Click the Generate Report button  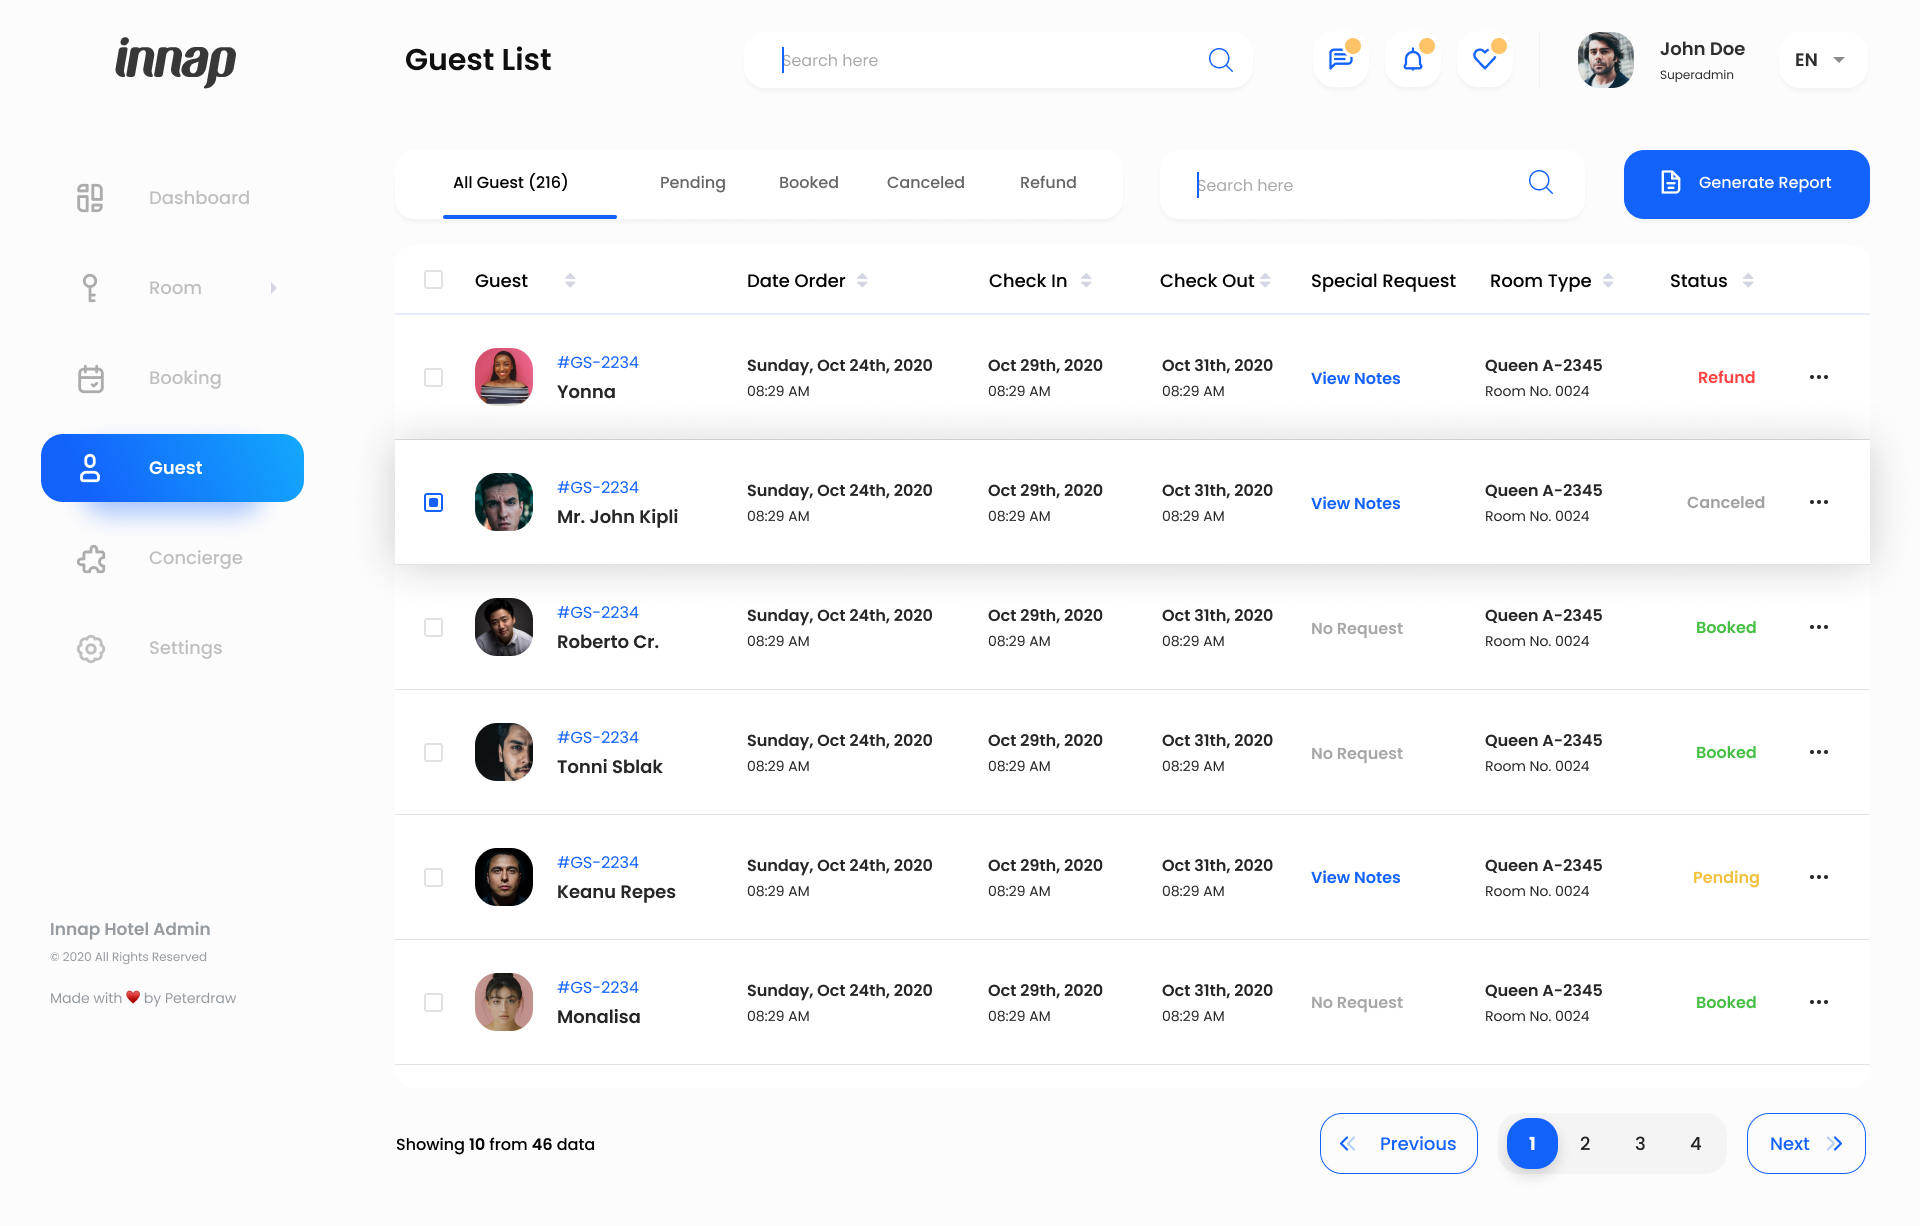pos(1746,184)
